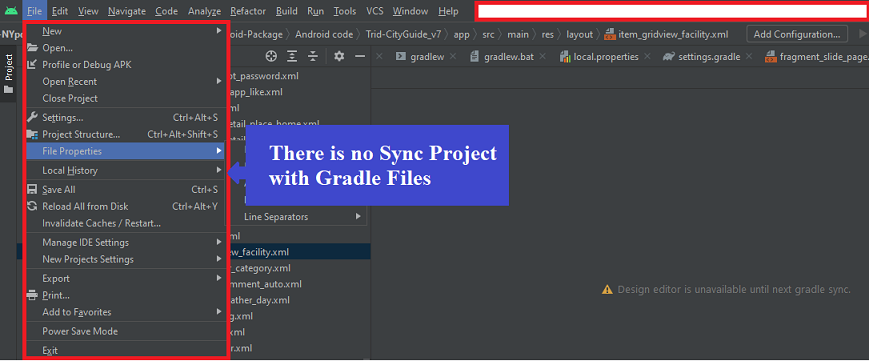Open the Window menu
Viewport: 869px width, 361px height.
click(x=410, y=11)
